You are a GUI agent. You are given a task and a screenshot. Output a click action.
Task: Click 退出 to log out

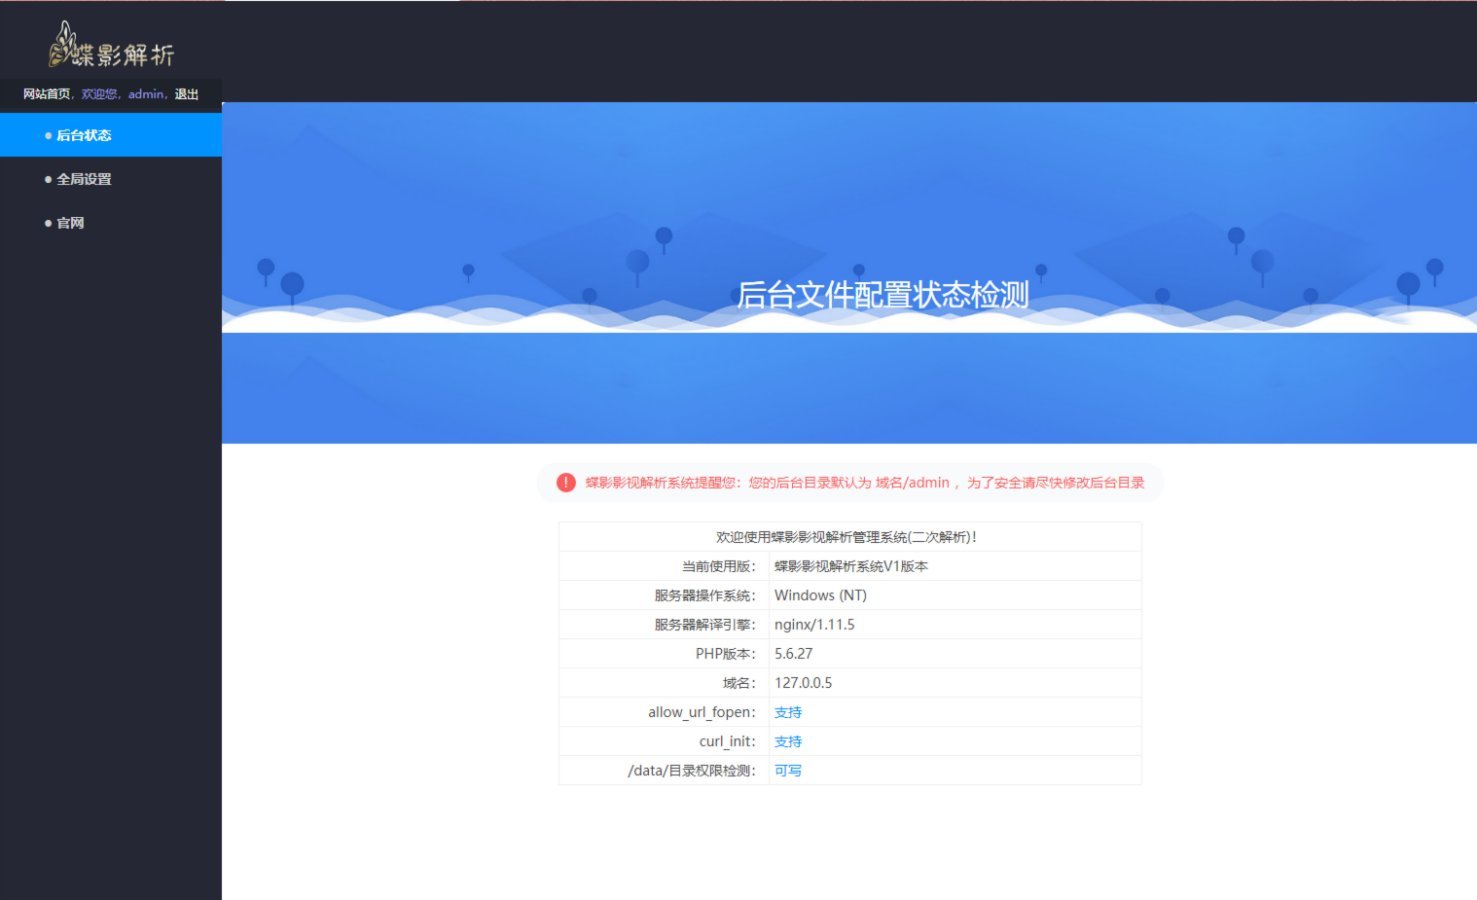click(188, 93)
